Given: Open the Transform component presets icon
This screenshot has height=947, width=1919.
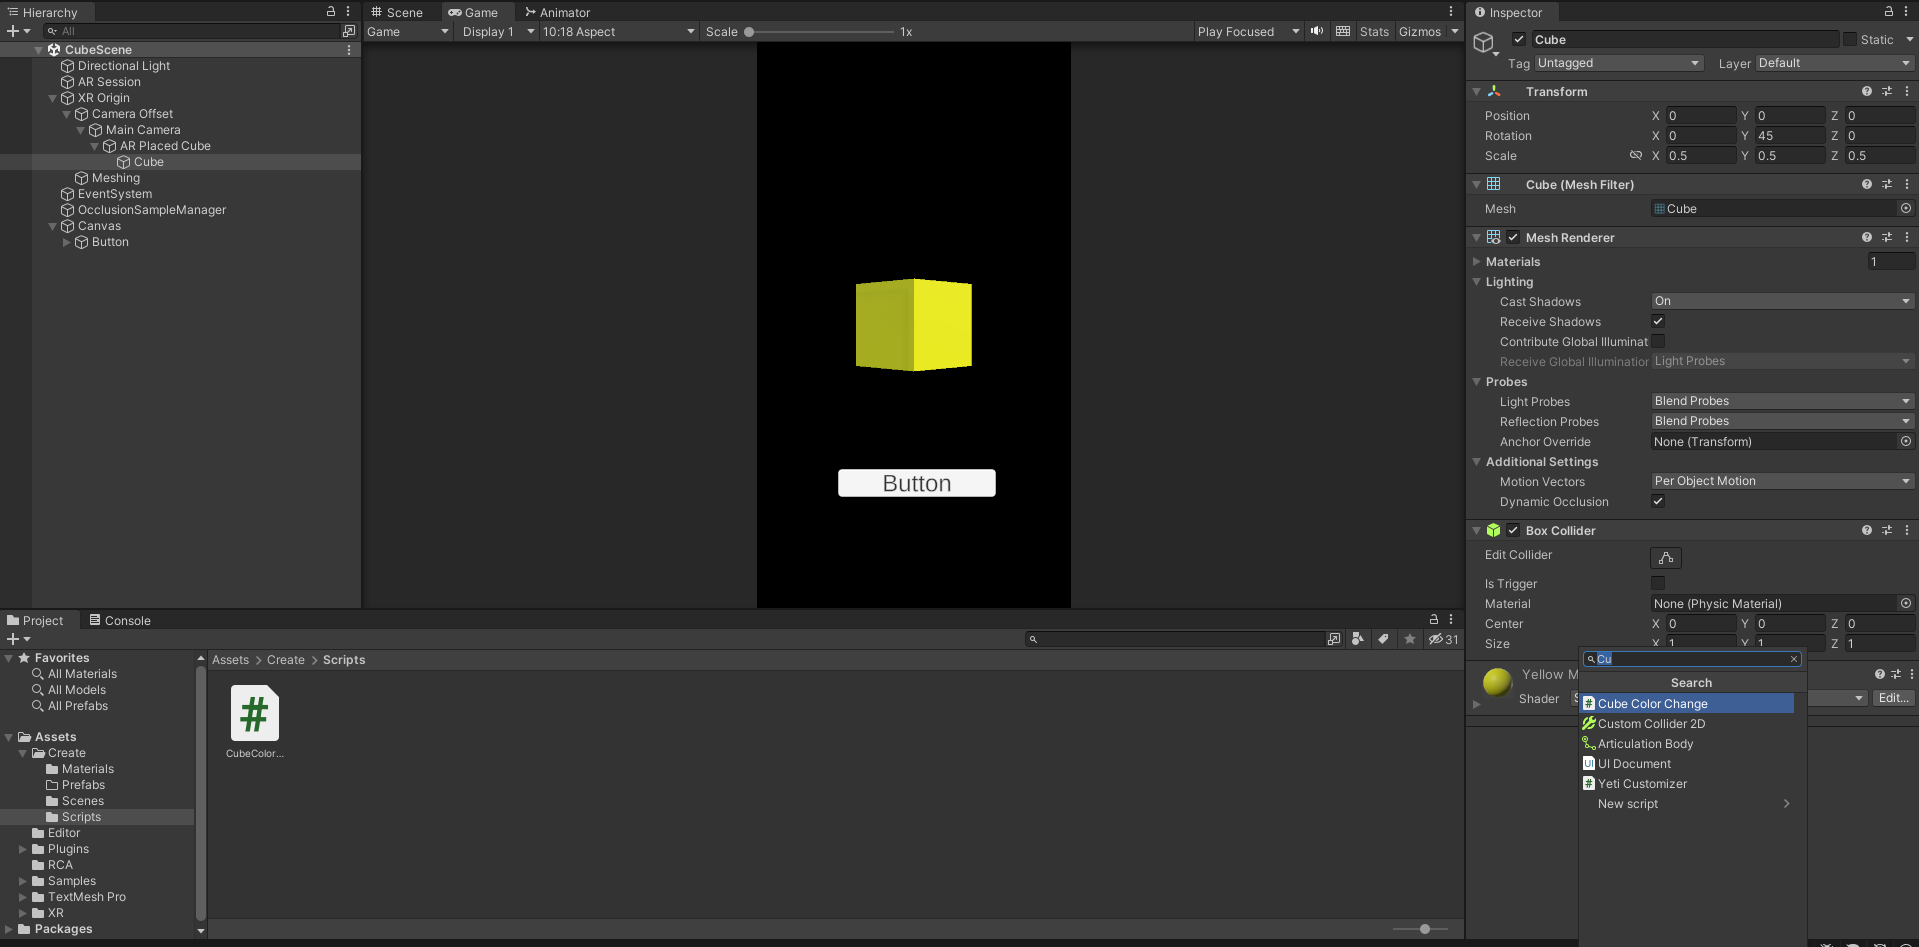Looking at the screenshot, I should pos(1887,91).
